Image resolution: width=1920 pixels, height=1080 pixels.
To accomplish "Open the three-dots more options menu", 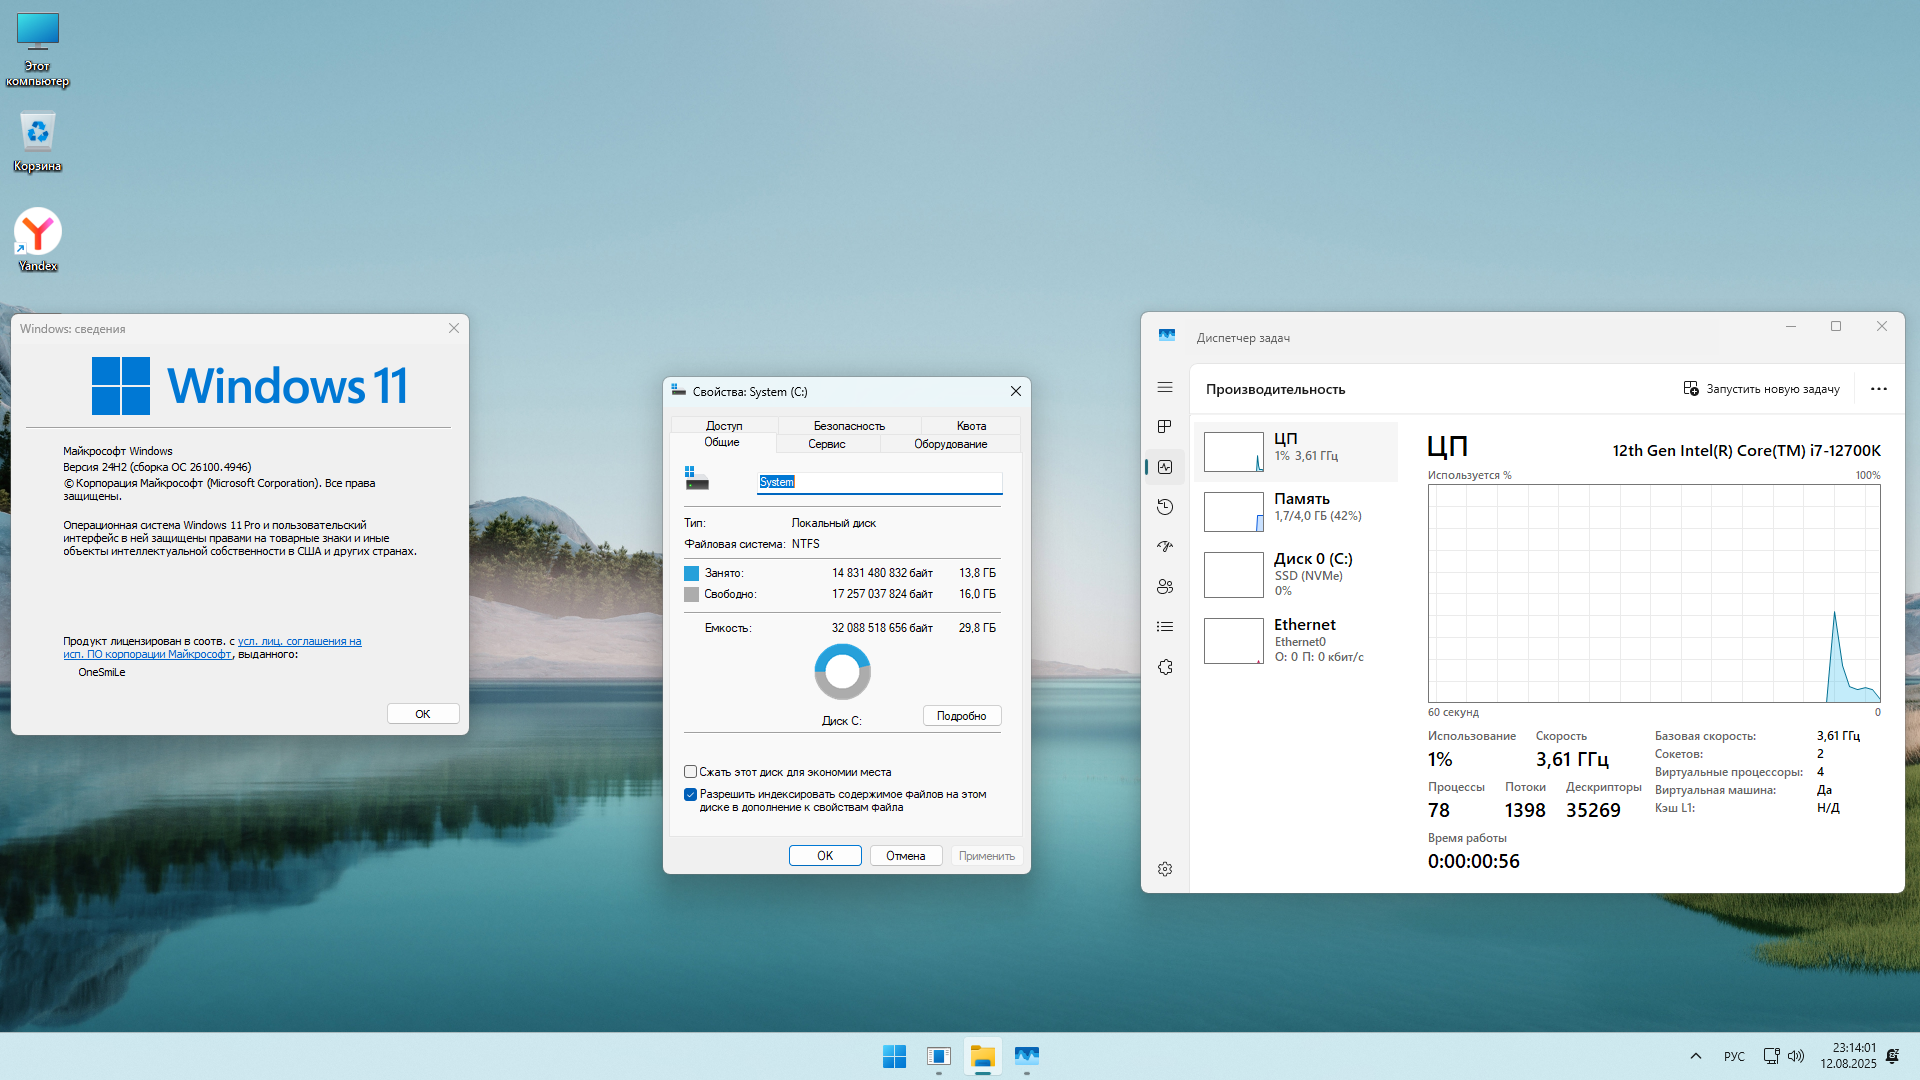I will pos(1878,389).
